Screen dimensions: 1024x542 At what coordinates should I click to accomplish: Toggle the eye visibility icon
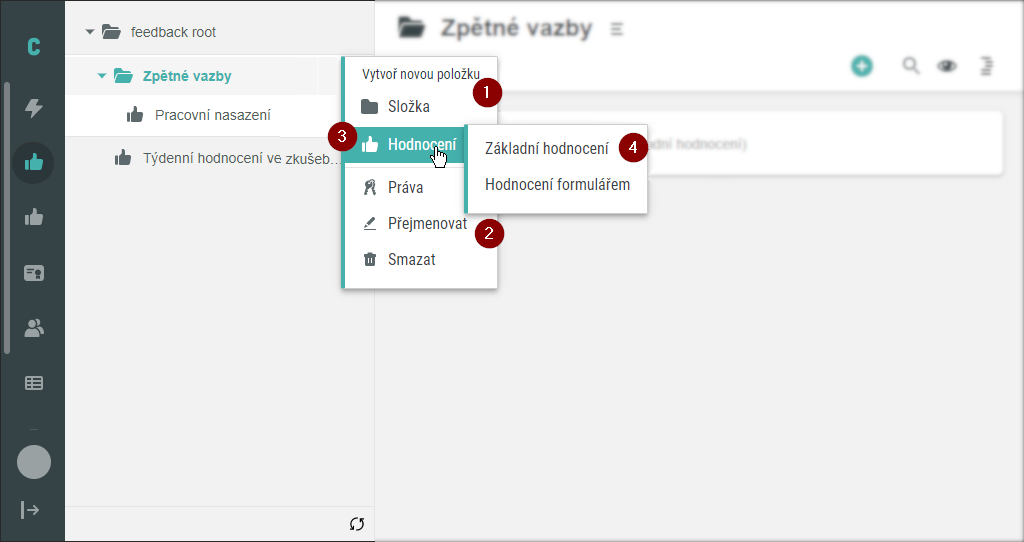coord(946,66)
